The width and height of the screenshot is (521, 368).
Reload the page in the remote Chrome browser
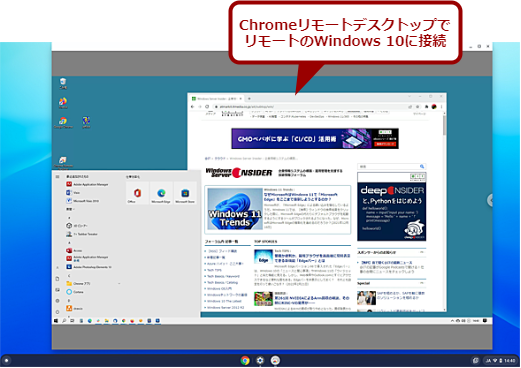click(x=207, y=107)
